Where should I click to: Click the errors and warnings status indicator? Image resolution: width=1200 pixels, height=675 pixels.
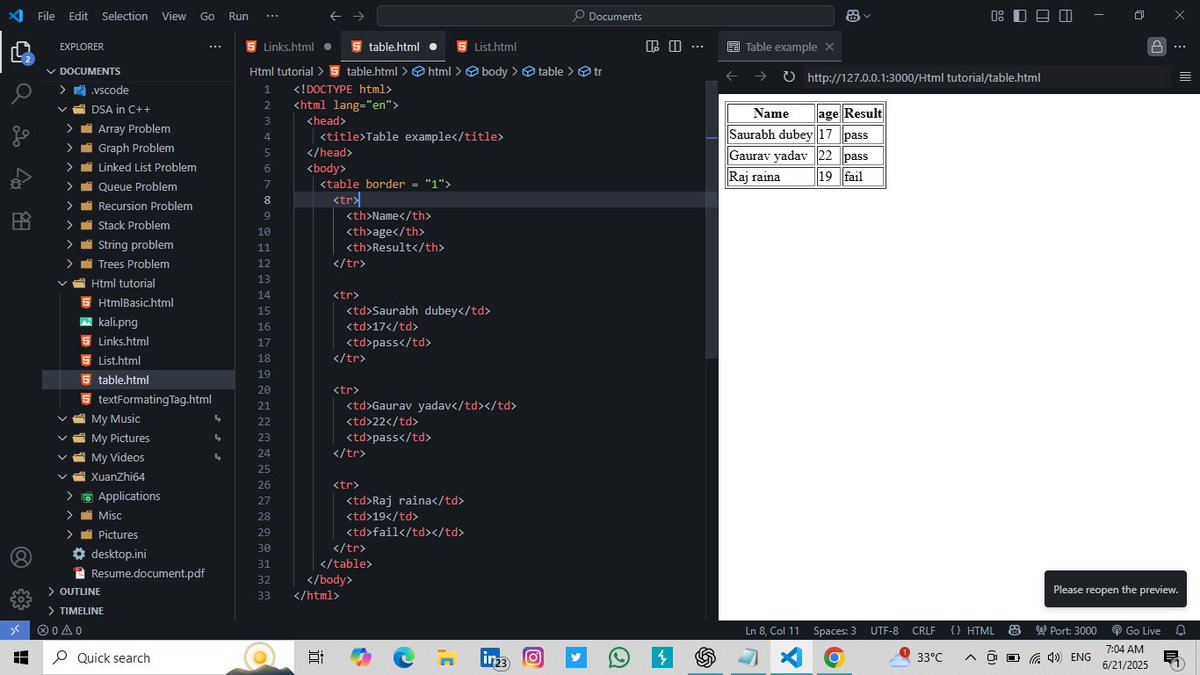[x=59, y=631]
